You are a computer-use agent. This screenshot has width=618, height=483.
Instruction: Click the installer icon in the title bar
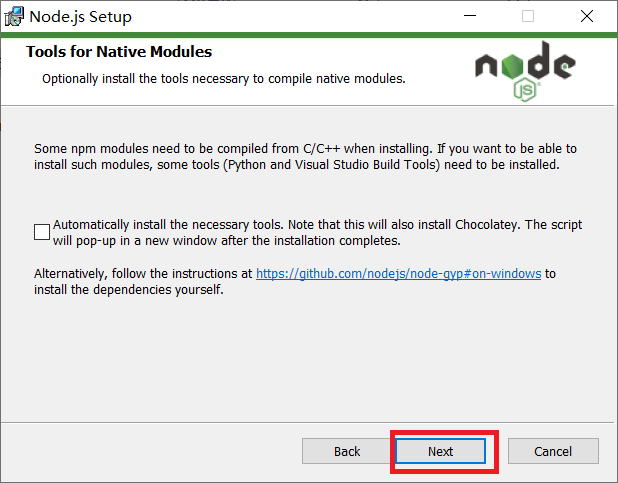point(14,17)
